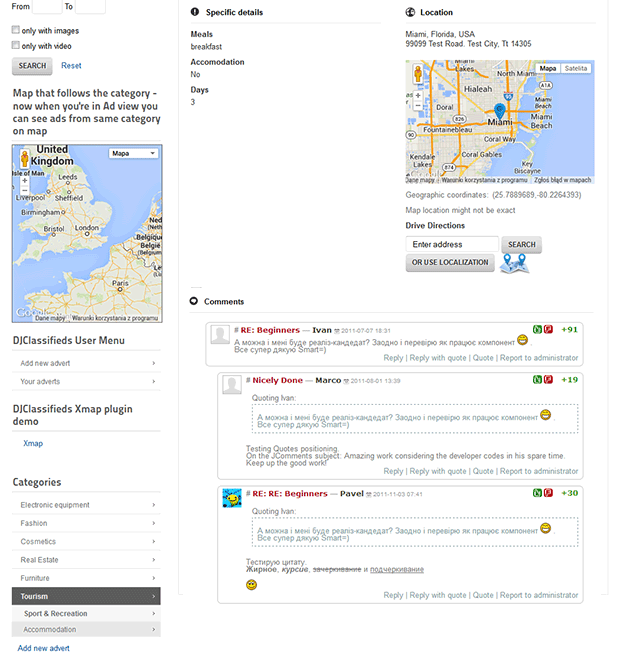Switch Miami map to Mapa view

coord(548,68)
